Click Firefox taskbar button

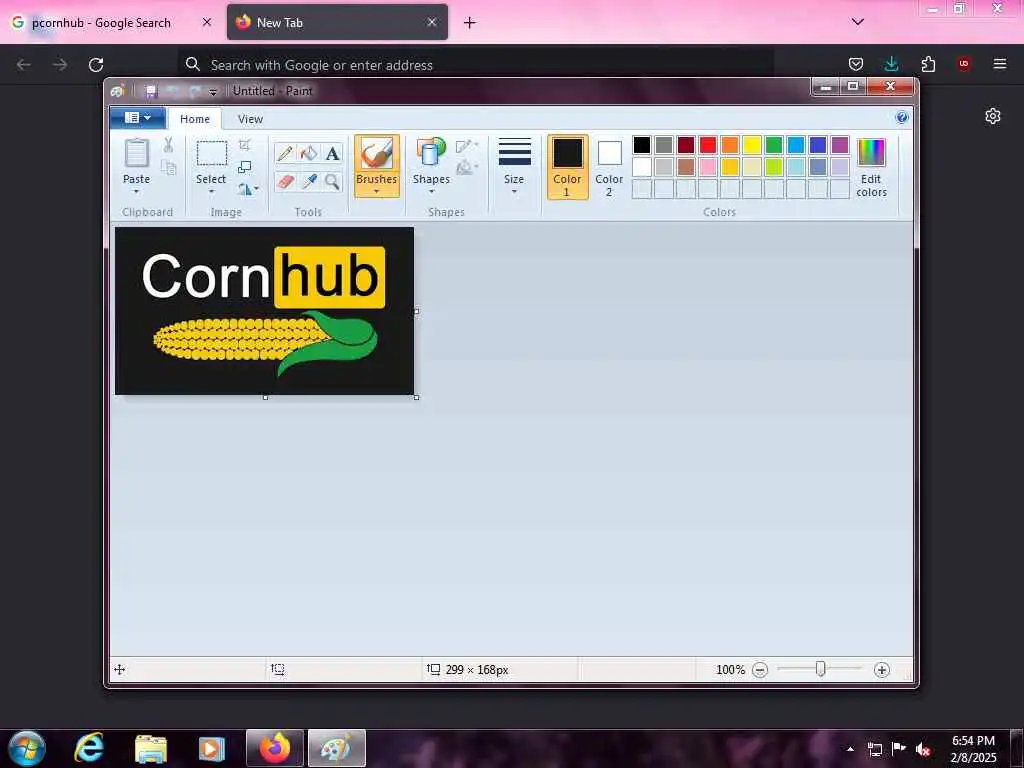pyautogui.click(x=275, y=748)
